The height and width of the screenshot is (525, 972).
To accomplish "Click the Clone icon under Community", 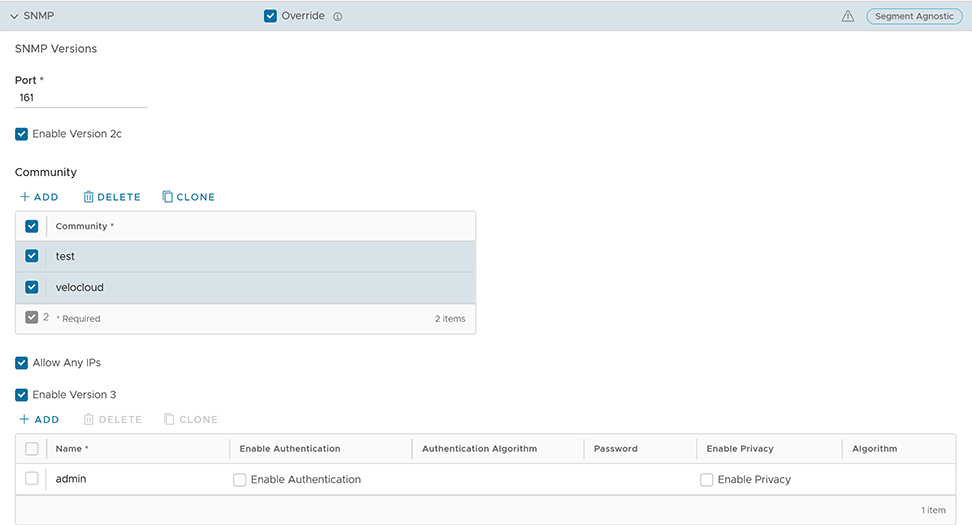I will [168, 197].
